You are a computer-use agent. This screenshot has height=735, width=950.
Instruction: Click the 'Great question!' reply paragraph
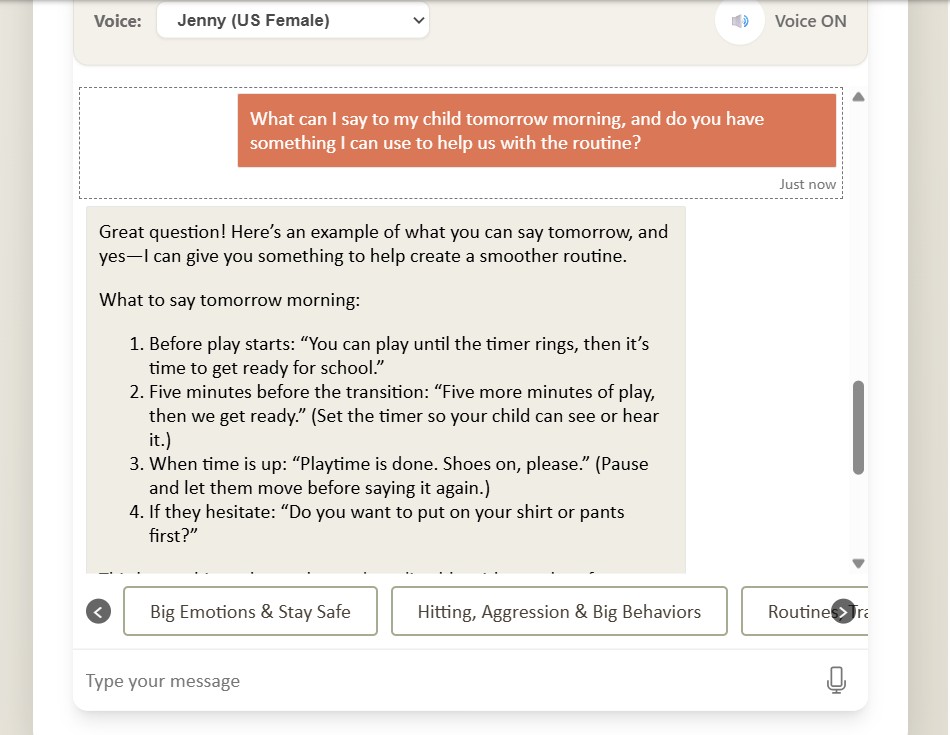(384, 244)
